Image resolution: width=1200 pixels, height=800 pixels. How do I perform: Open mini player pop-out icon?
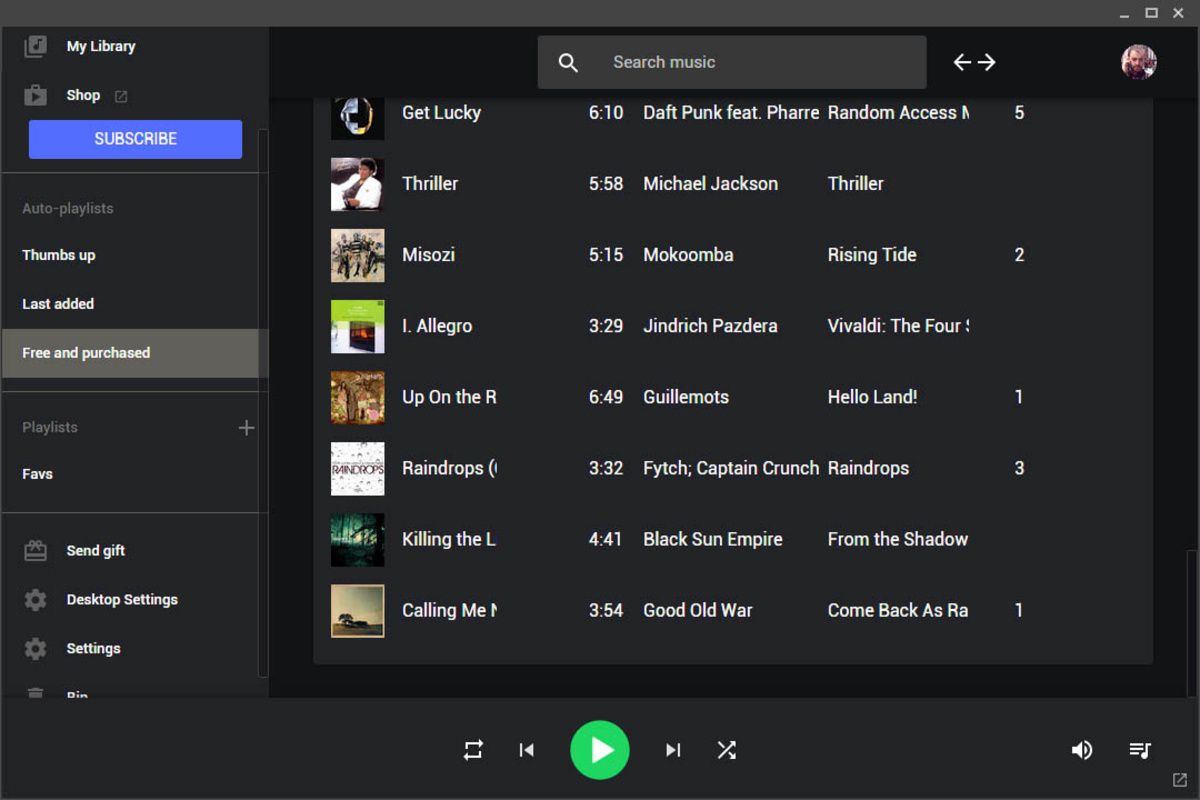point(1179,780)
